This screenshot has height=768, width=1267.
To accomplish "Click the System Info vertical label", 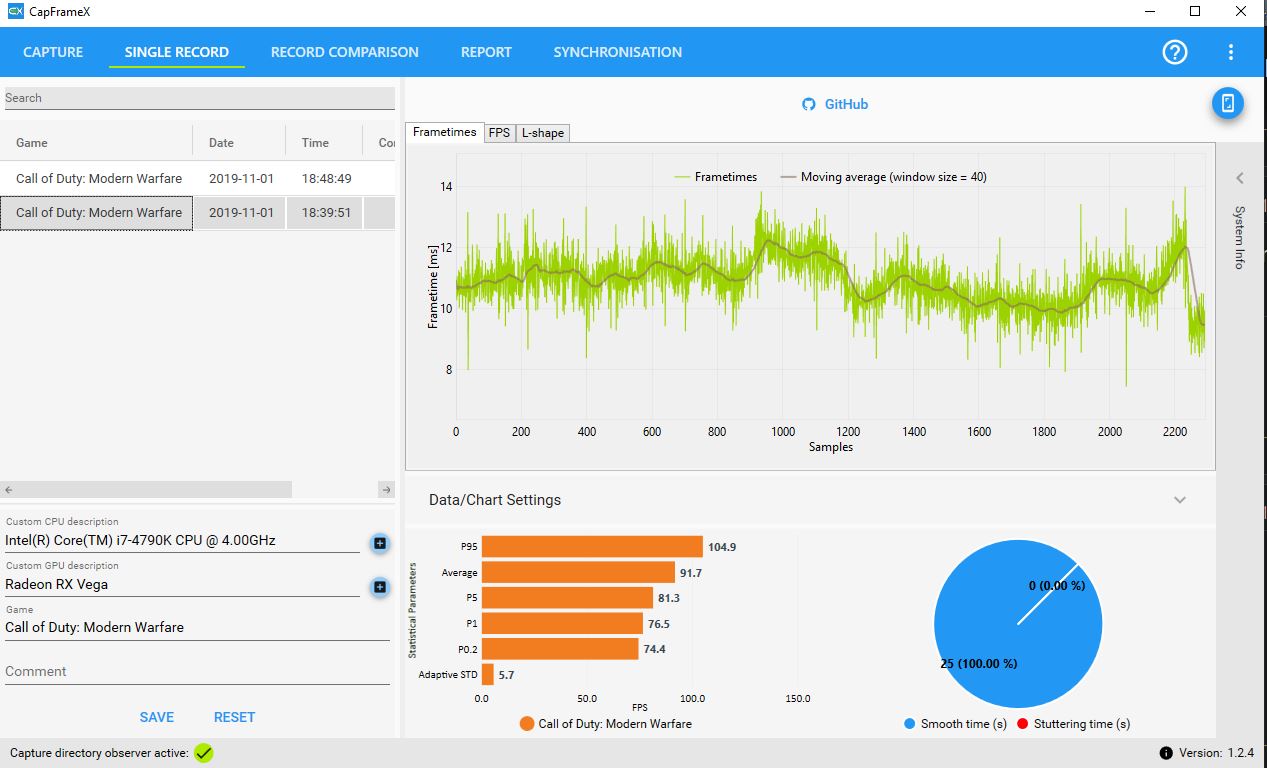I will 1240,238.
